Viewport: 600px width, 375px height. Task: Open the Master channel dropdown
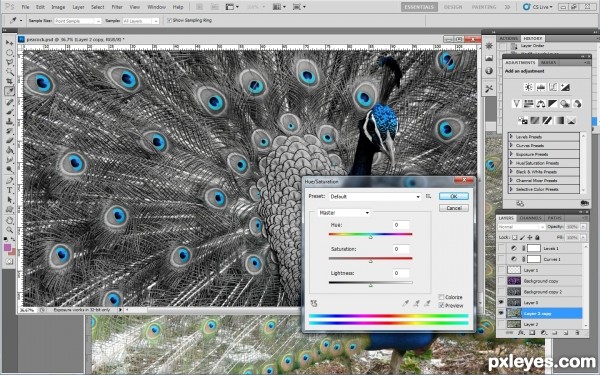[x=344, y=212]
